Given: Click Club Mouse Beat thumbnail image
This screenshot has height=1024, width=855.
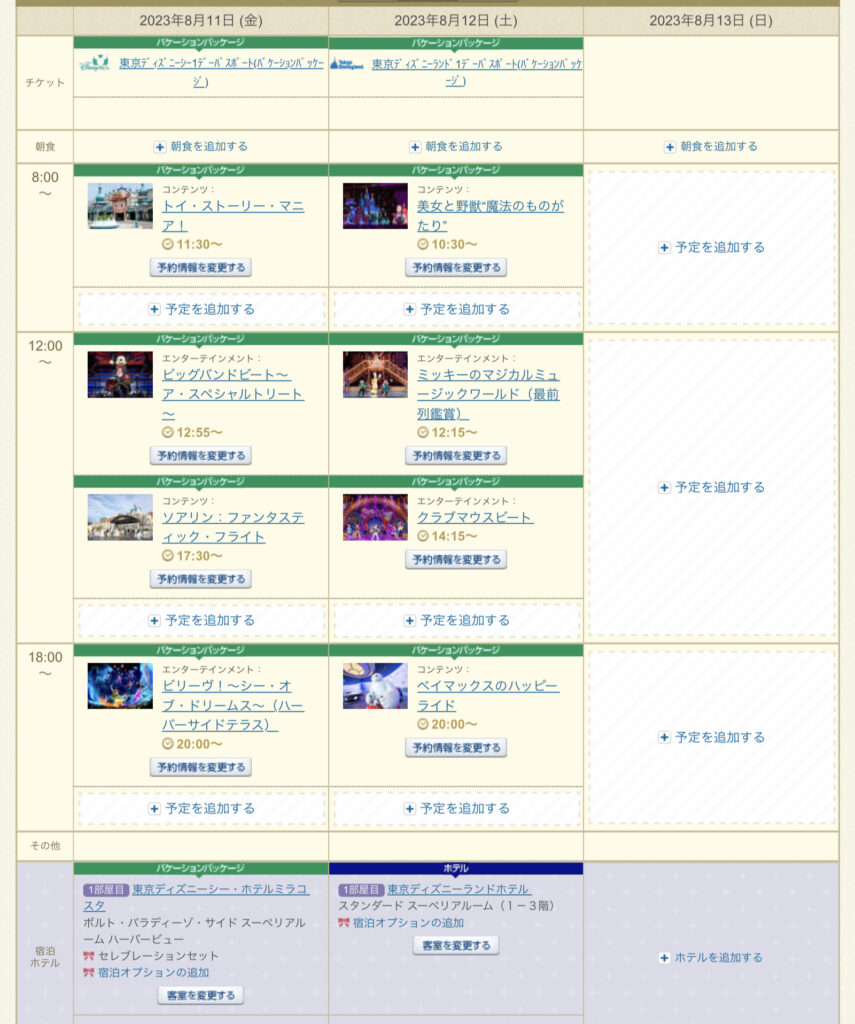Looking at the screenshot, I should click(x=375, y=517).
